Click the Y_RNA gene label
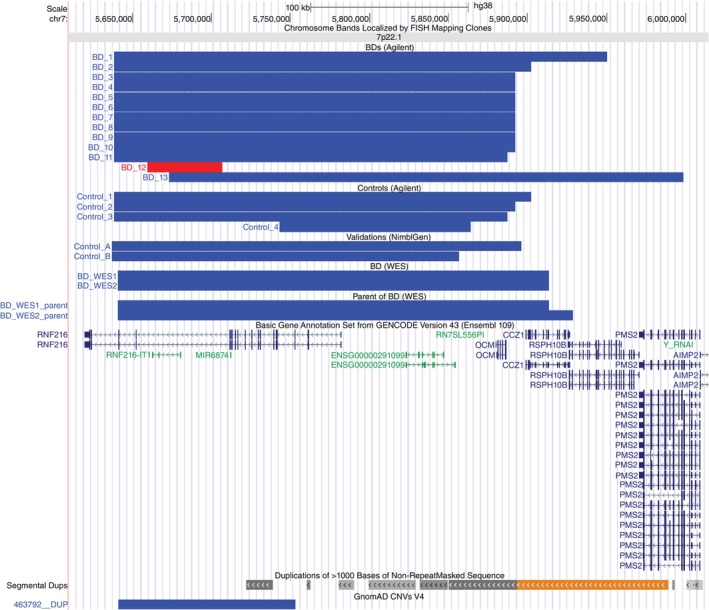This screenshot has width=709, height=610. (678, 345)
